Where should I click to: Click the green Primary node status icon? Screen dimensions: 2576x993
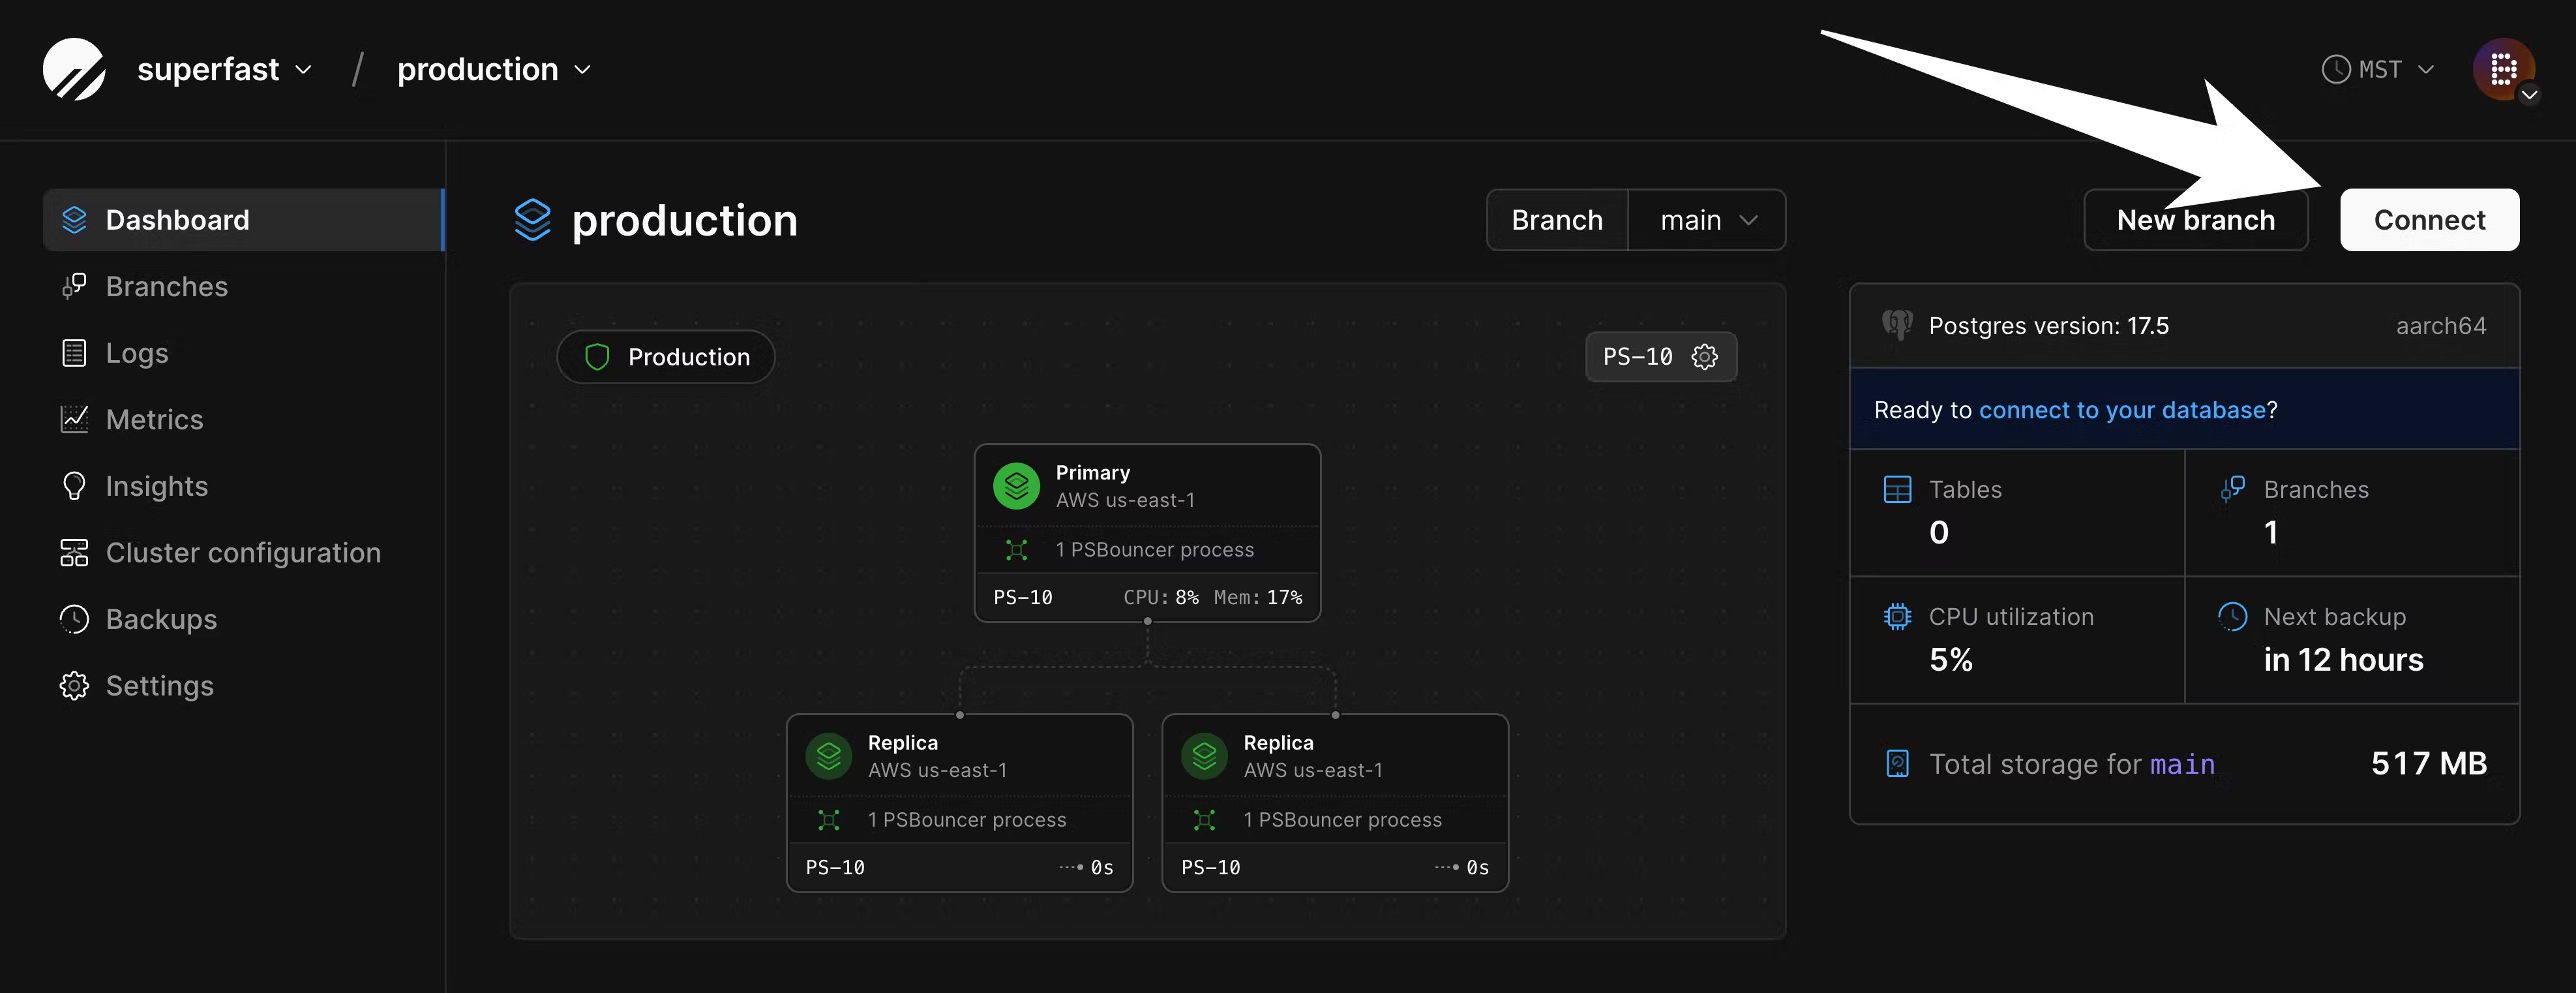[x=1016, y=485]
